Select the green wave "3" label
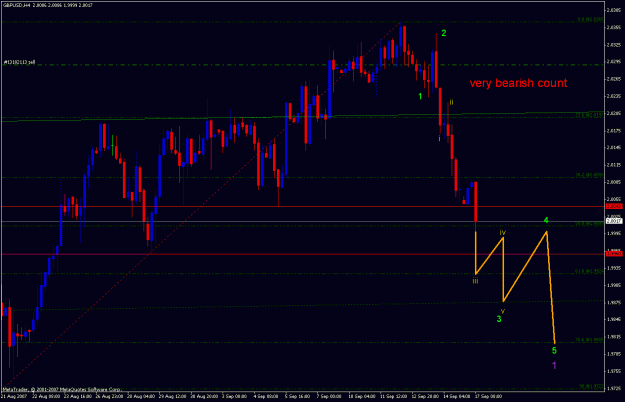 click(499, 319)
